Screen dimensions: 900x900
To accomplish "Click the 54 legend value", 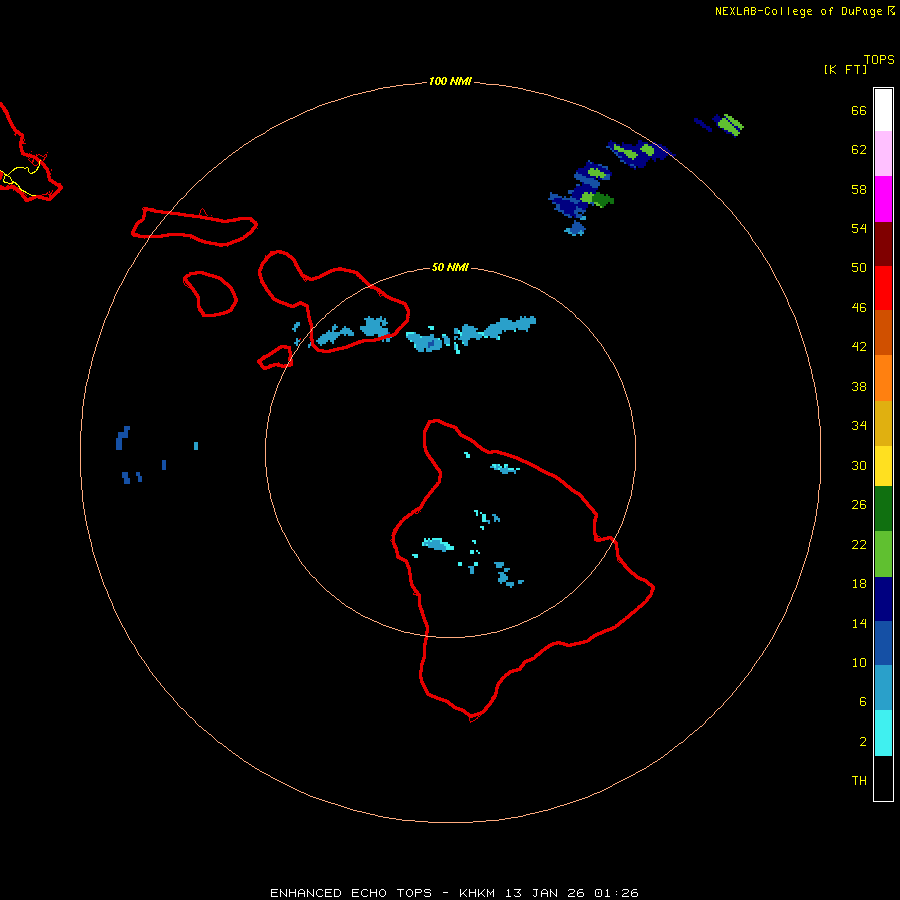I will click(859, 228).
